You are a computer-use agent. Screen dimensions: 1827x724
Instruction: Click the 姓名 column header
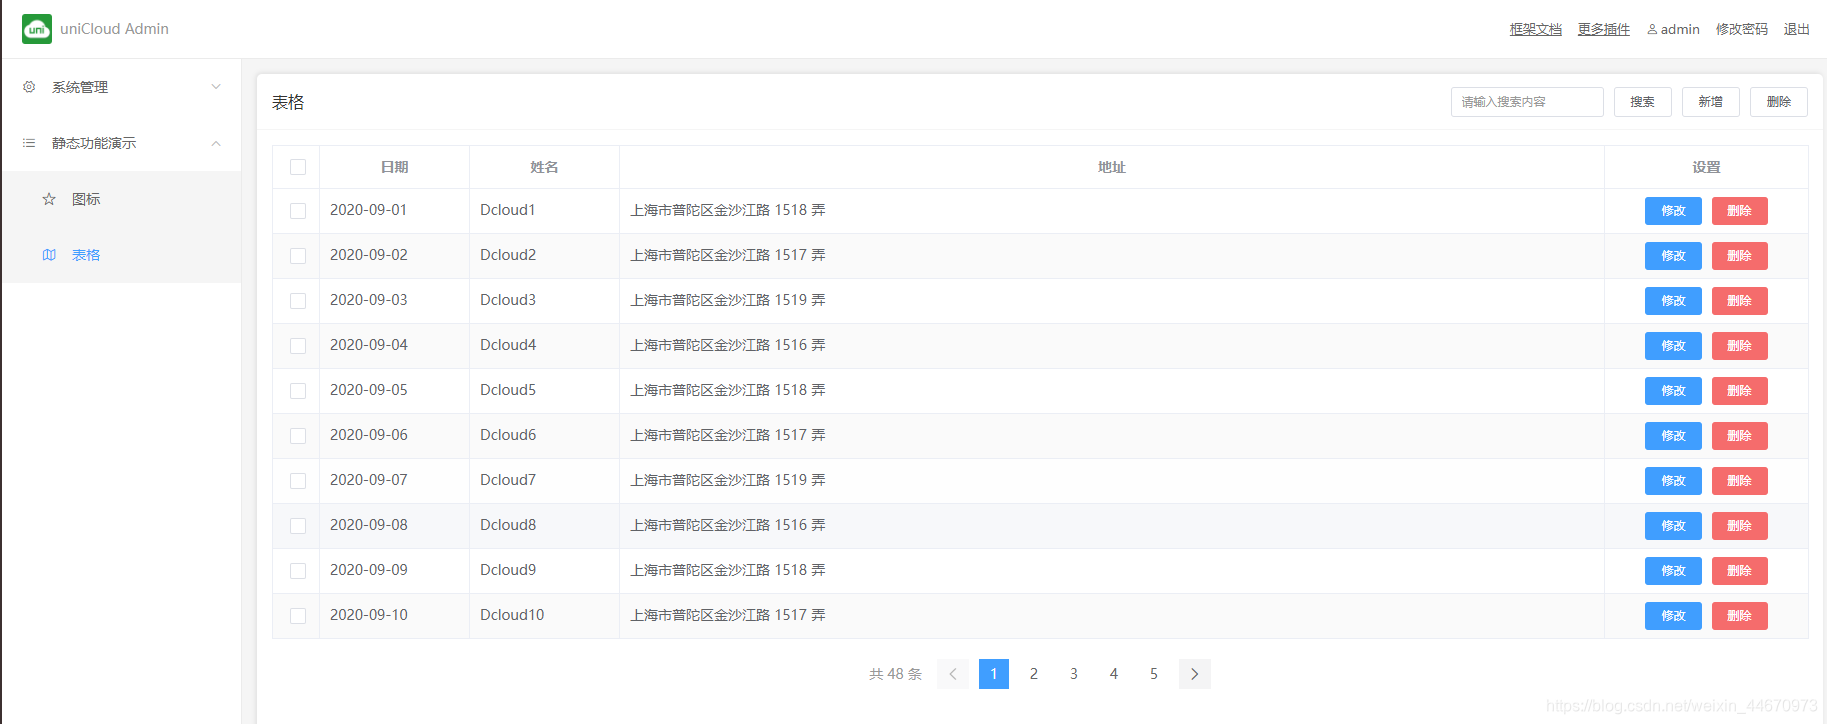coord(545,167)
